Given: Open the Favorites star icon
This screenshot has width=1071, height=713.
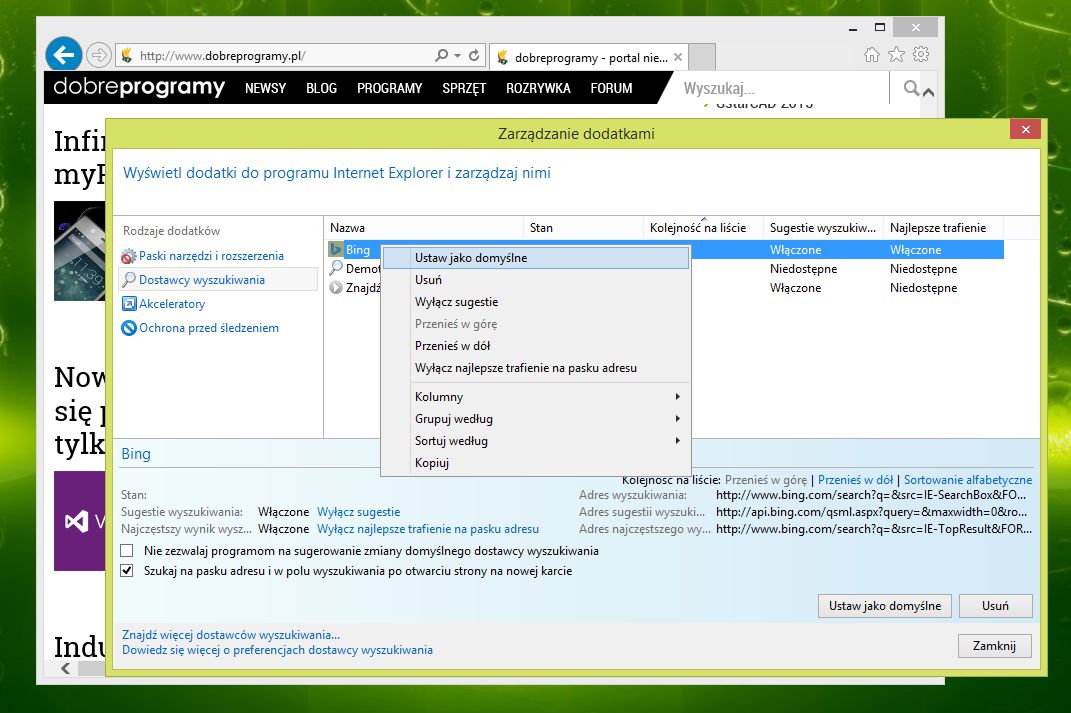Looking at the screenshot, I should tap(896, 55).
